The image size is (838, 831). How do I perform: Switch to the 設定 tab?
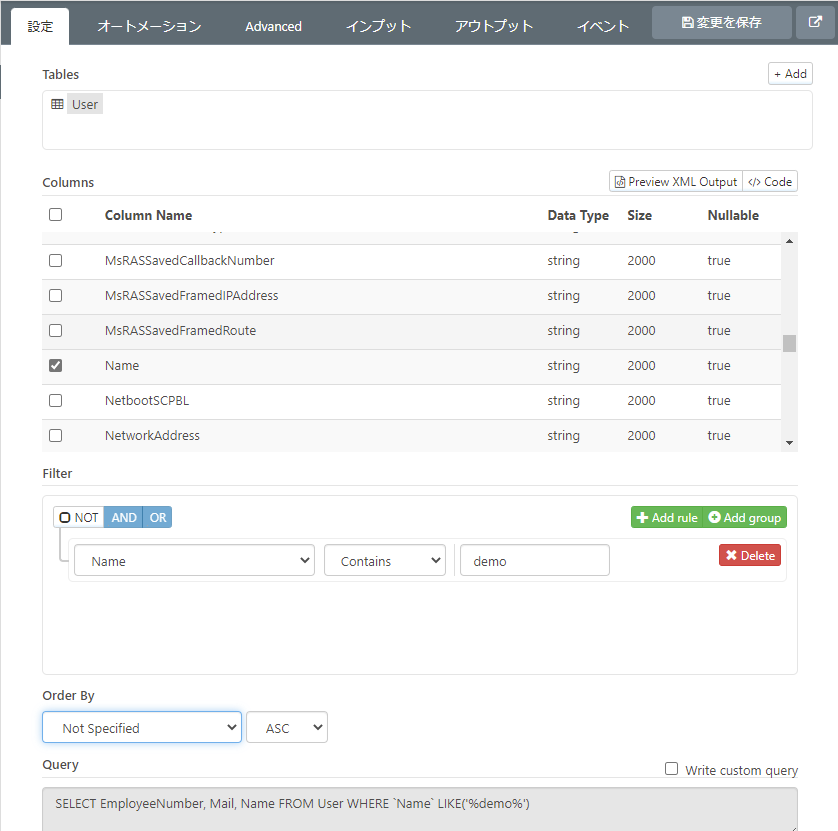point(40,26)
